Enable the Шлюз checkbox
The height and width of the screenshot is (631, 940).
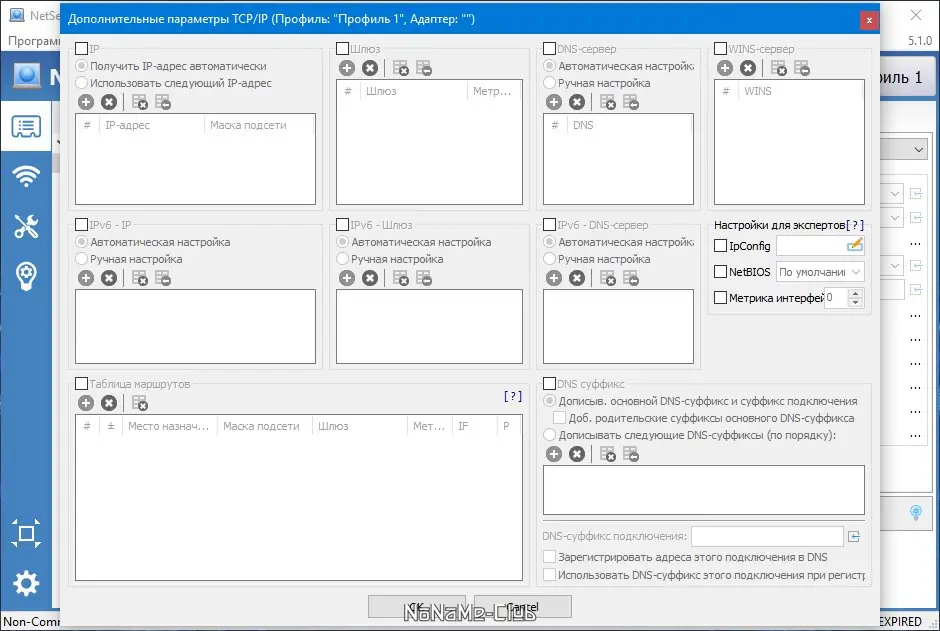(342, 49)
